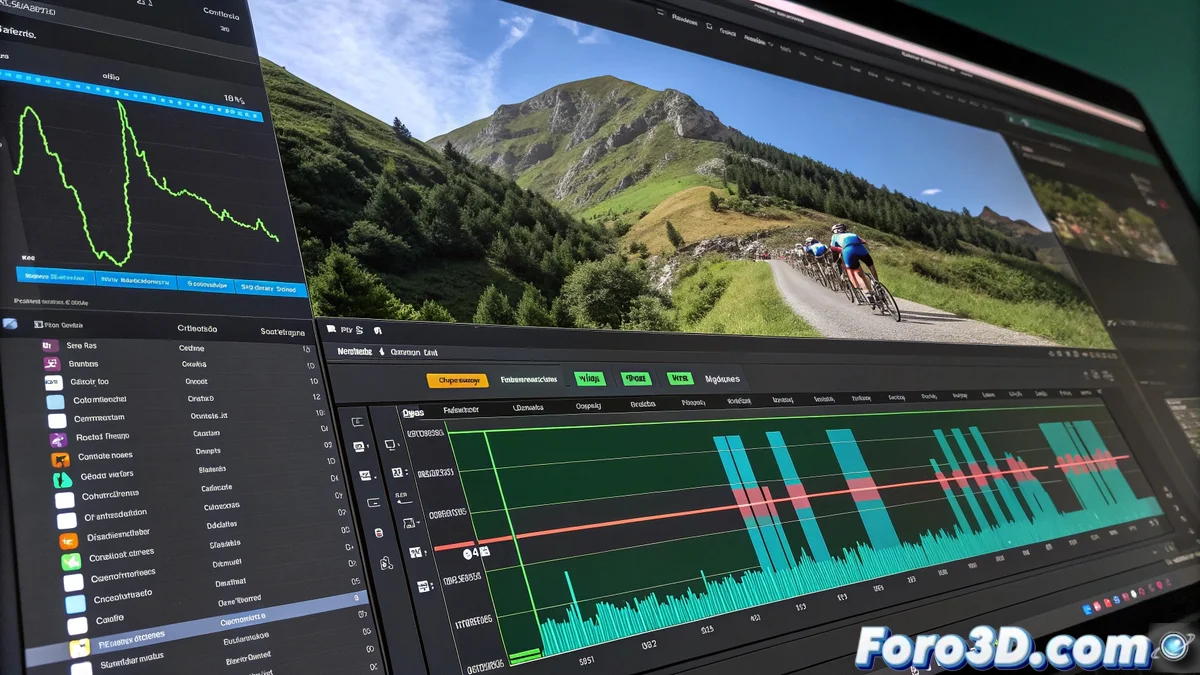
Task: Click the boxed '21' icon in the second tool column
Action: point(398,472)
